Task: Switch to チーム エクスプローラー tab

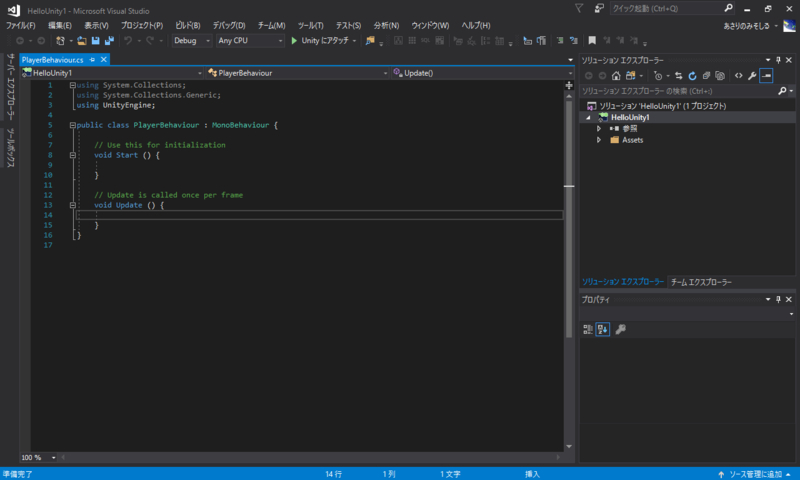Action: click(701, 282)
